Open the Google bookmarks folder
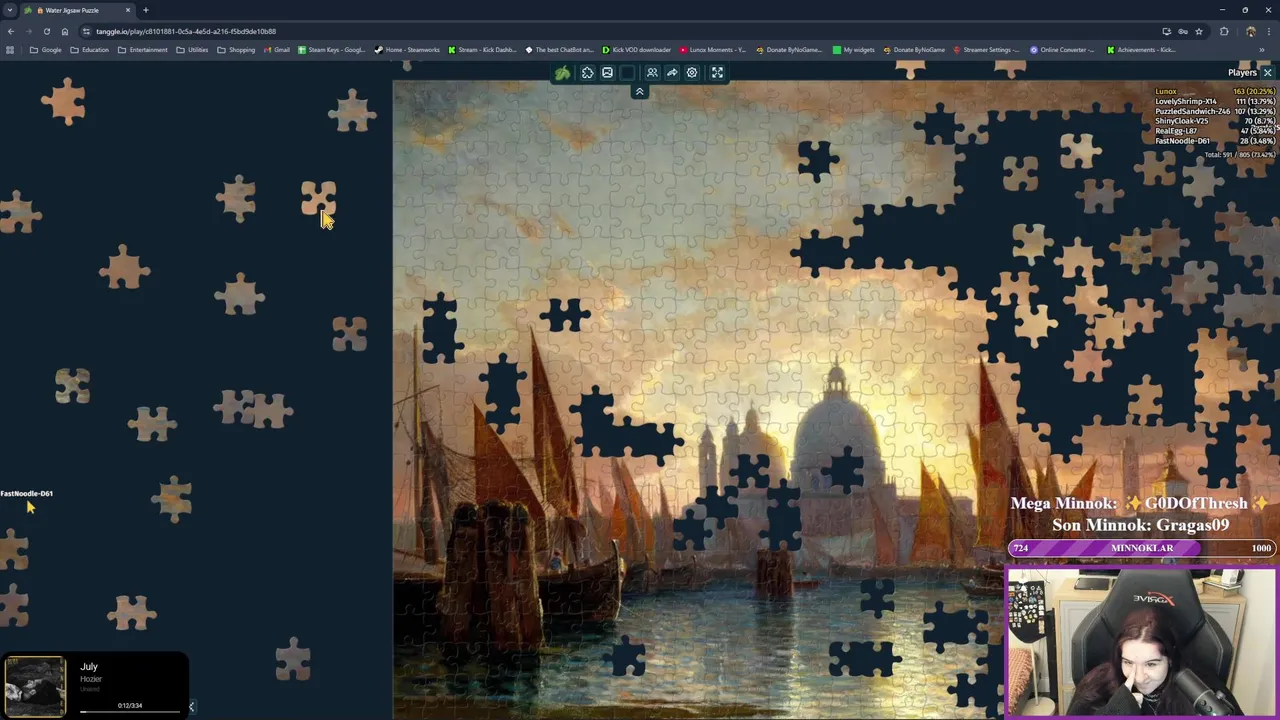This screenshot has height=720, width=1280. point(46,49)
